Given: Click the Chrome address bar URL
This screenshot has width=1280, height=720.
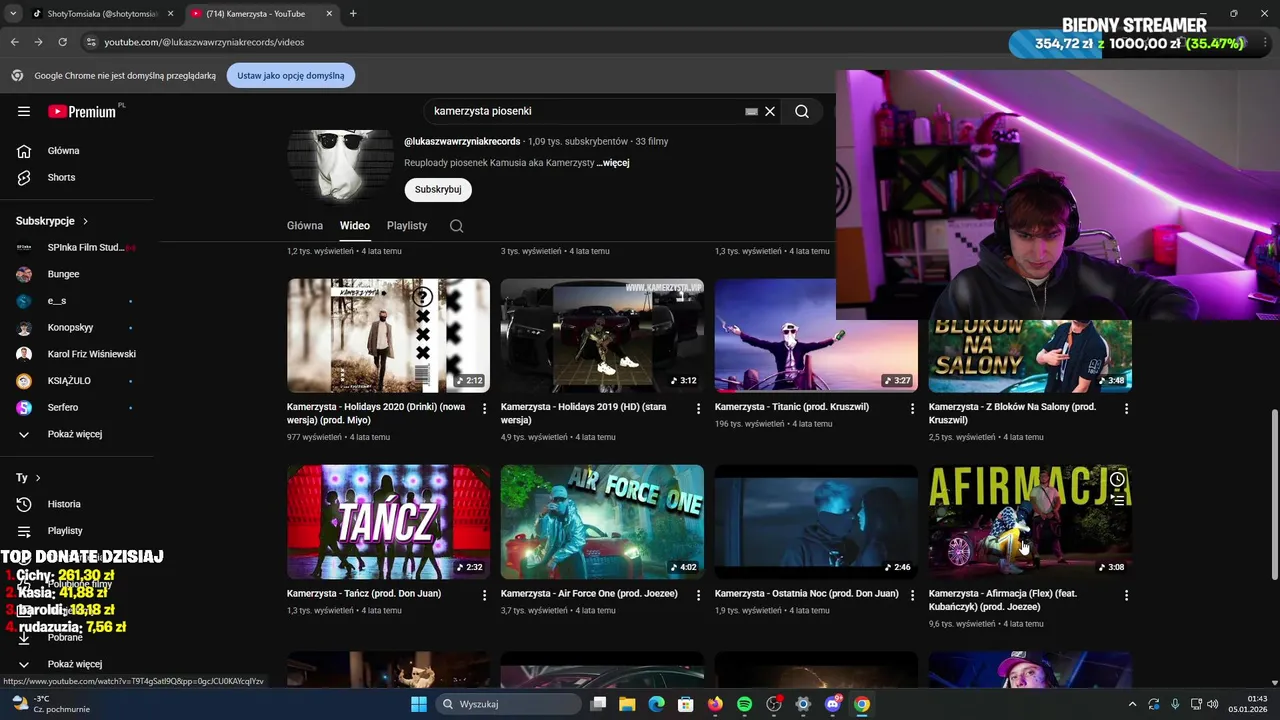Looking at the screenshot, I should click(204, 42).
